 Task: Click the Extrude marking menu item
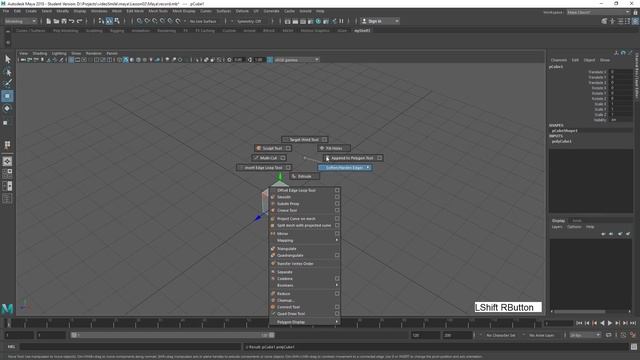click(x=304, y=176)
